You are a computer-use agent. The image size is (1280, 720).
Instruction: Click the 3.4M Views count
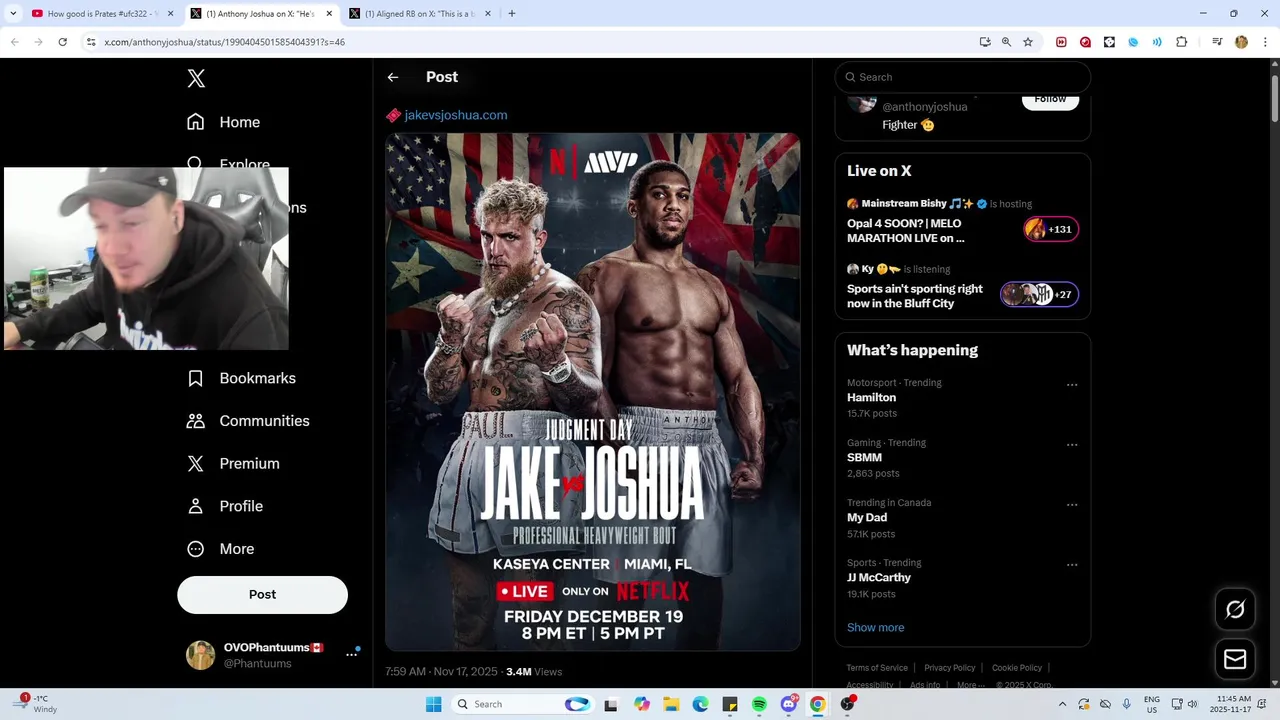(534, 672)
